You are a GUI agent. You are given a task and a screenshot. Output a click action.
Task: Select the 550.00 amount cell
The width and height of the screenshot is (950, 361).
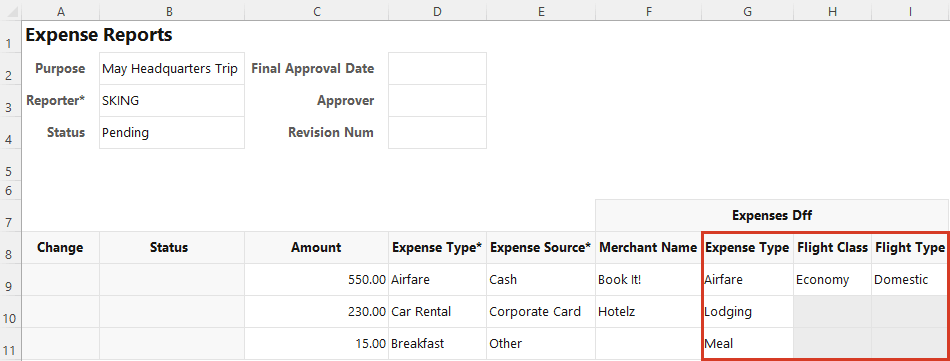pos(316,280)
